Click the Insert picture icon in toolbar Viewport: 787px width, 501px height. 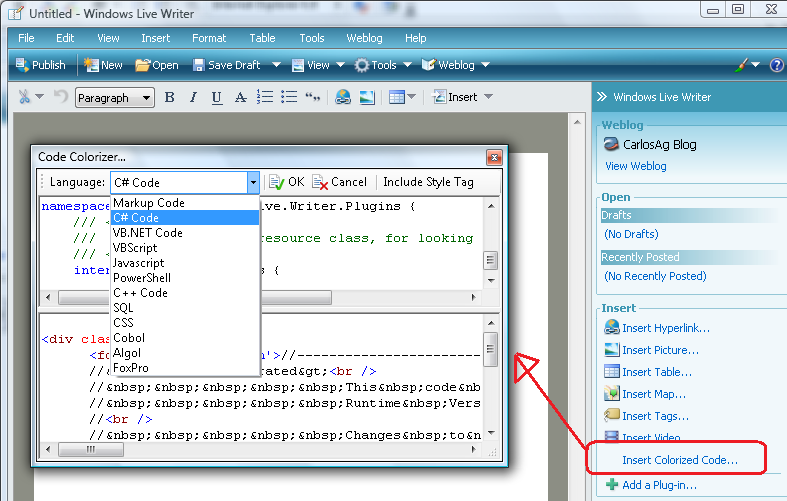[x=367, y=97]
